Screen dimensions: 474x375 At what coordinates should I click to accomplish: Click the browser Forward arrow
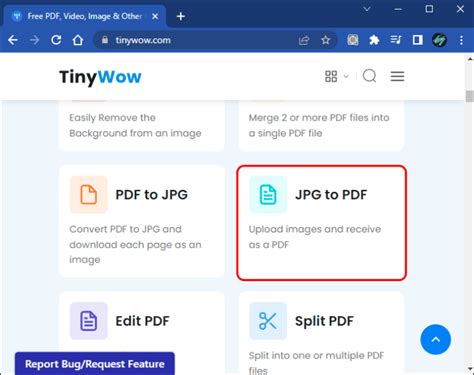(x=34, y=40)
